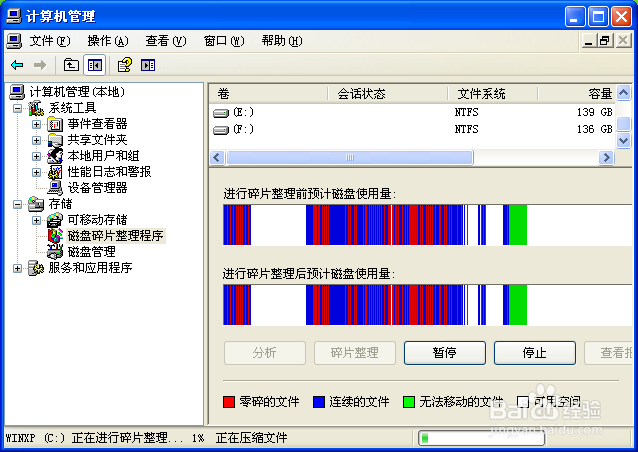Expand the 性能日志和警报 node

click(36, 172)
